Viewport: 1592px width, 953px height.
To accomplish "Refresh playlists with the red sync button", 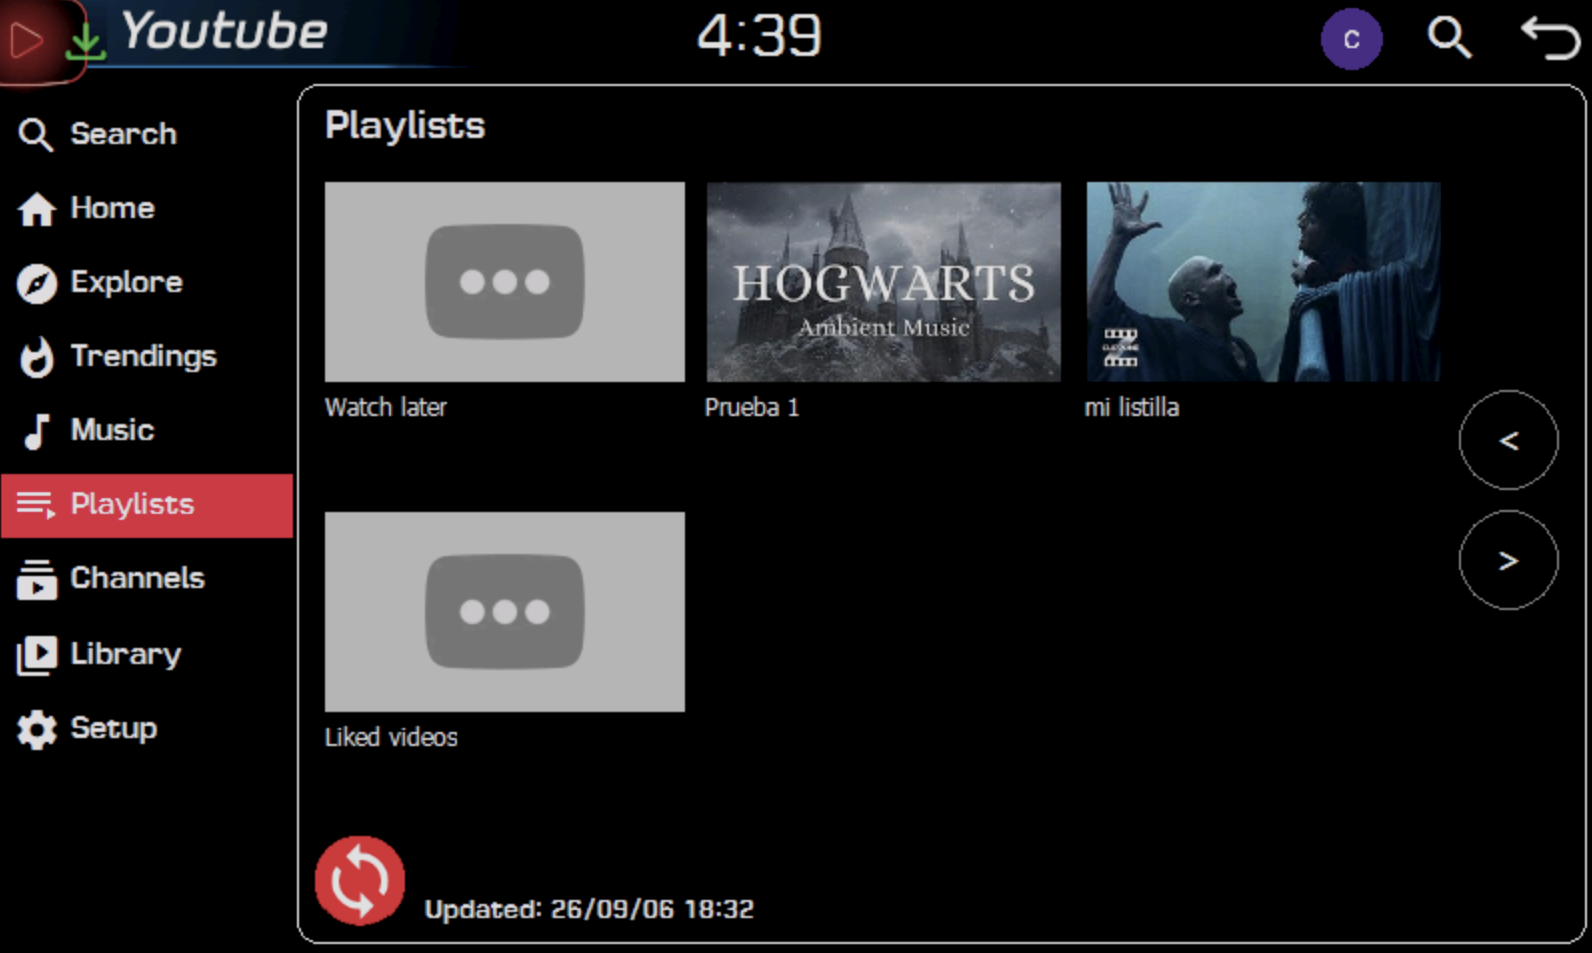I will pyautogui.click(x=360, y=880).
